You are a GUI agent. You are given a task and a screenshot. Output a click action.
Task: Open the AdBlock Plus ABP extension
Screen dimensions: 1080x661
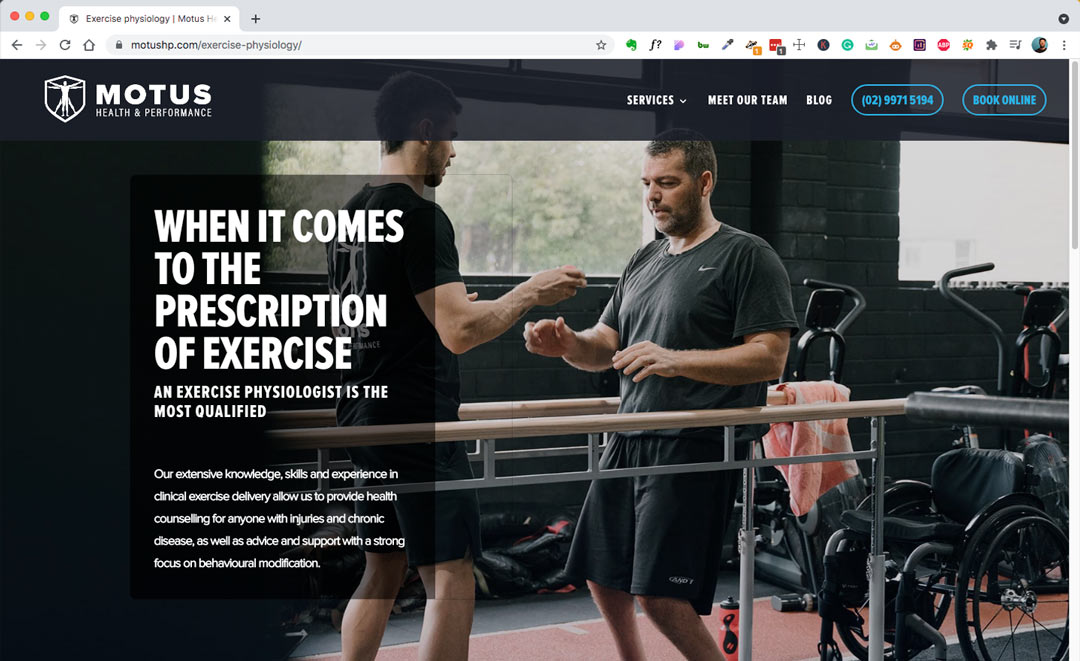[943, 45]
